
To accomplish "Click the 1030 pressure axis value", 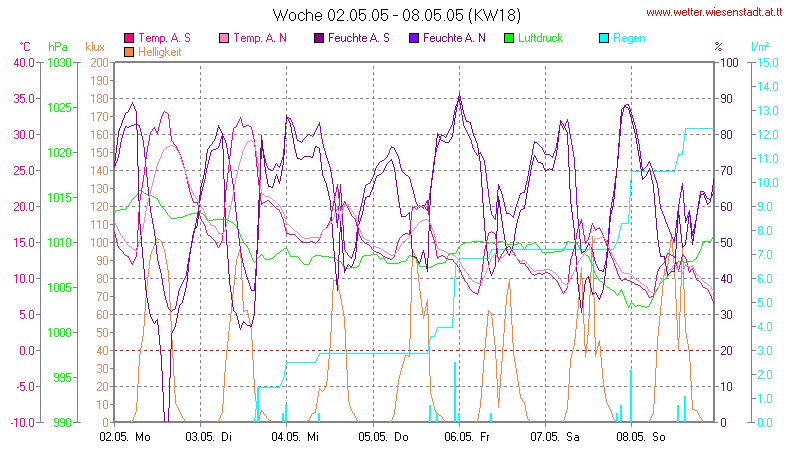I will 59,63.
